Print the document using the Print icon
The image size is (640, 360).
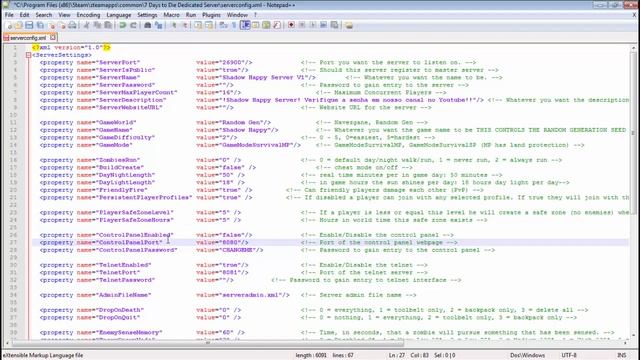click(x=73, y=25)
